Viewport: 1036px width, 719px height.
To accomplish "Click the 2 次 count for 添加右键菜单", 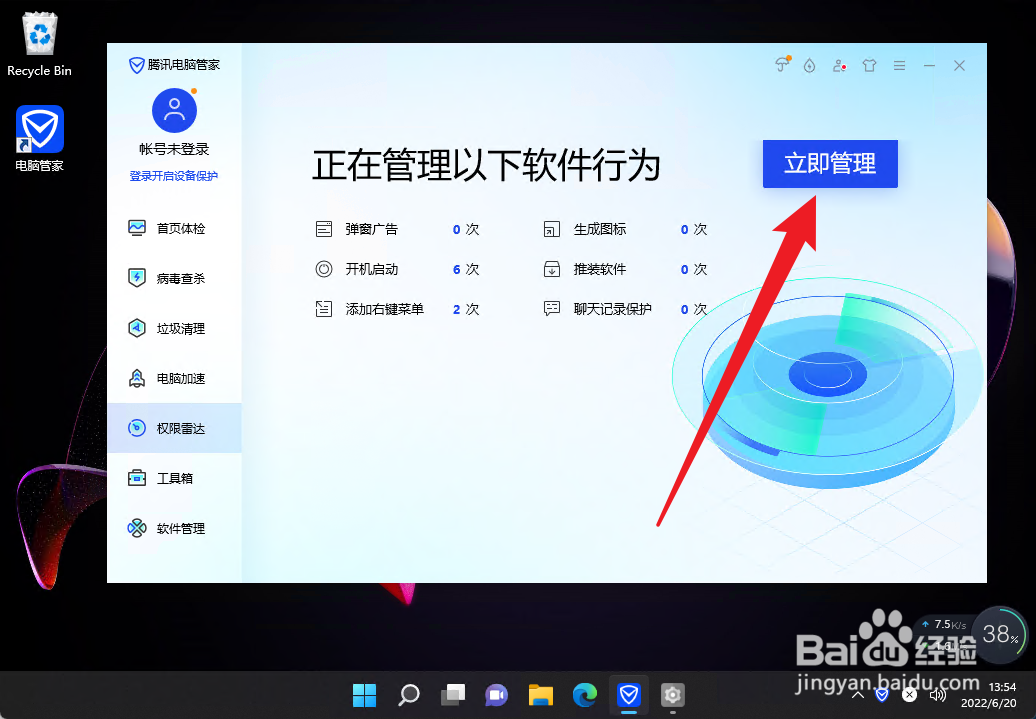I will [466, 309].
